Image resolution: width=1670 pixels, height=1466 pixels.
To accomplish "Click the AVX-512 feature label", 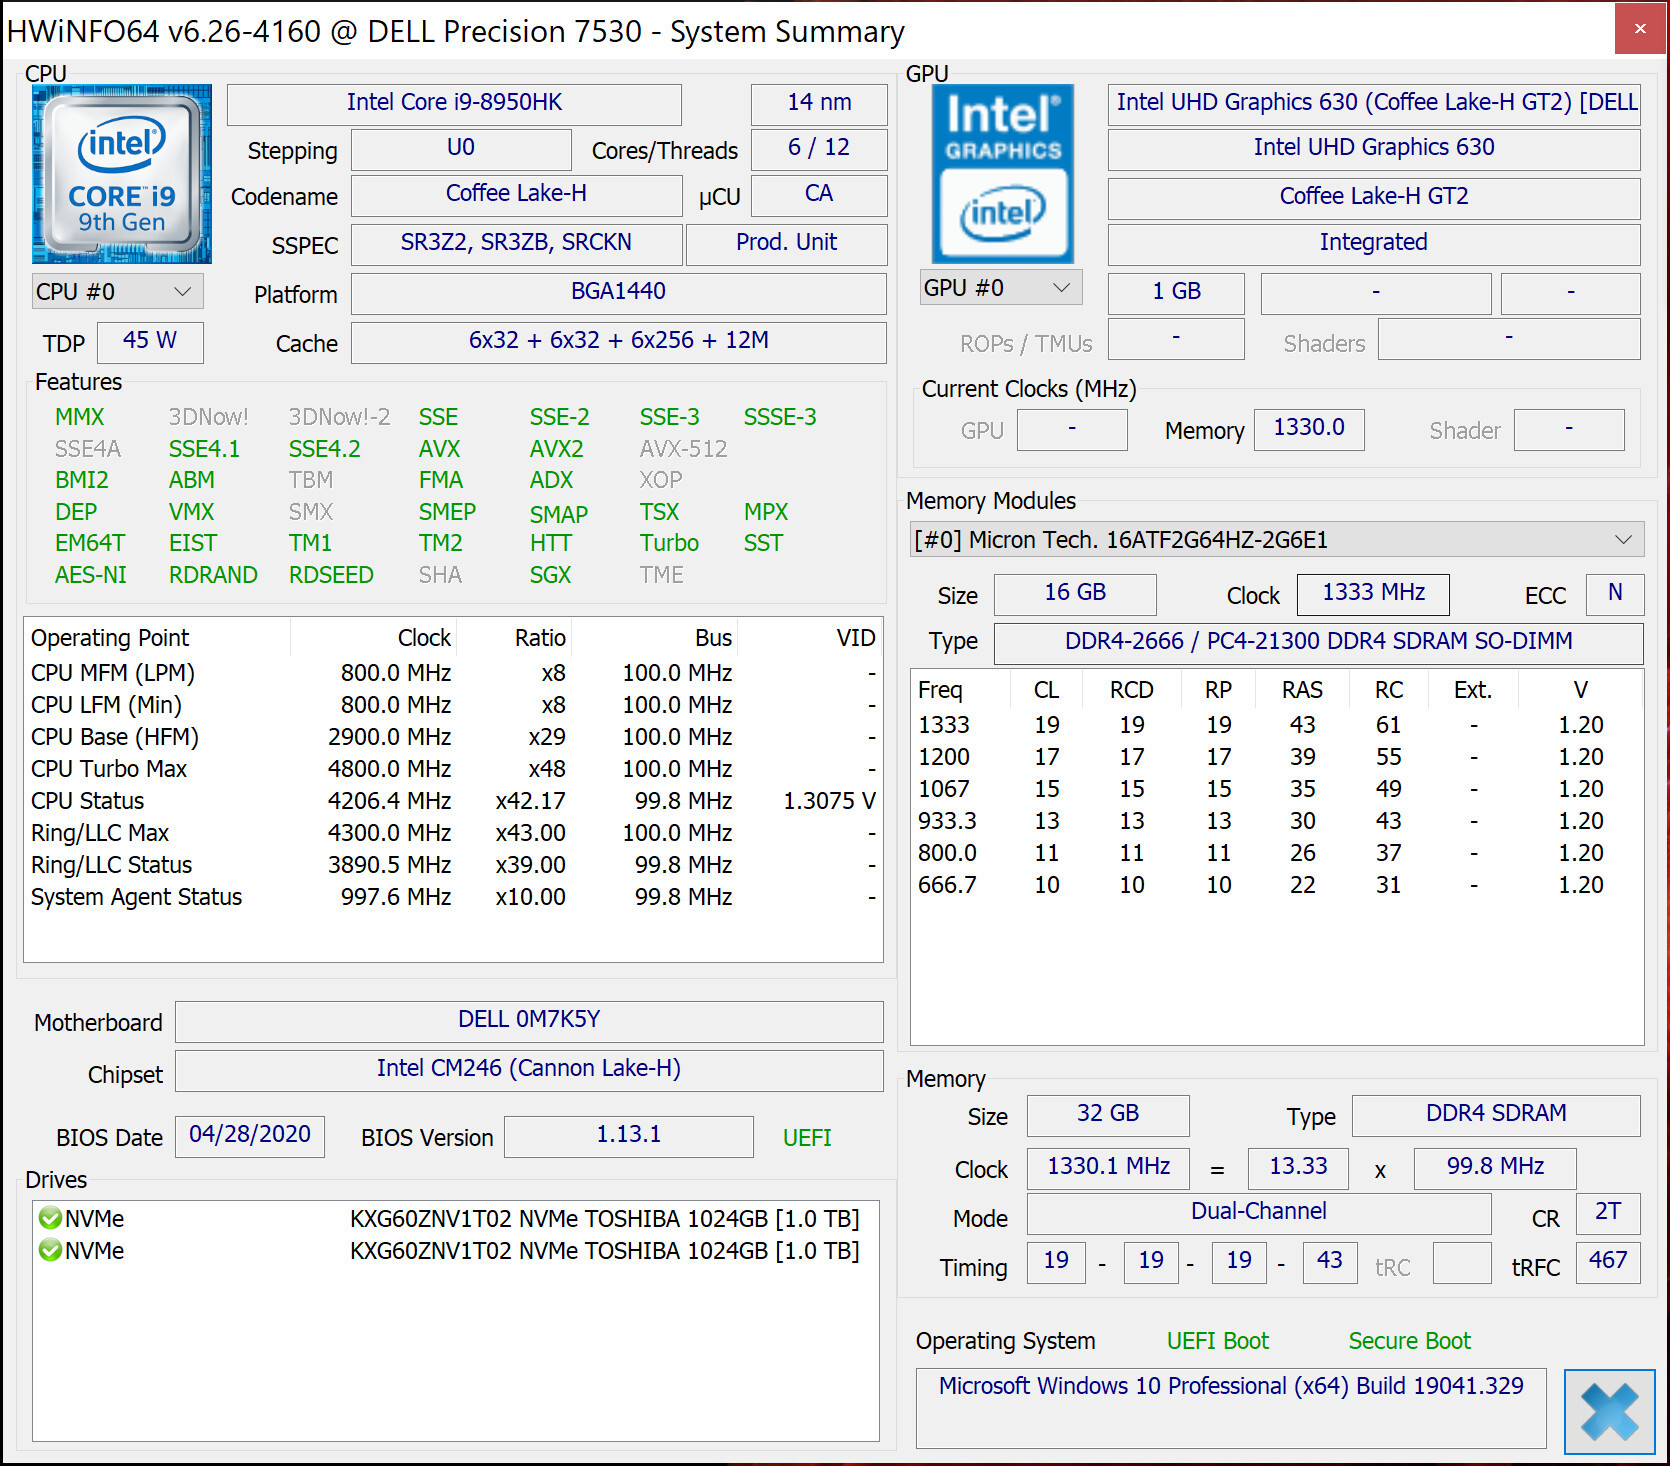I will 683,449.
